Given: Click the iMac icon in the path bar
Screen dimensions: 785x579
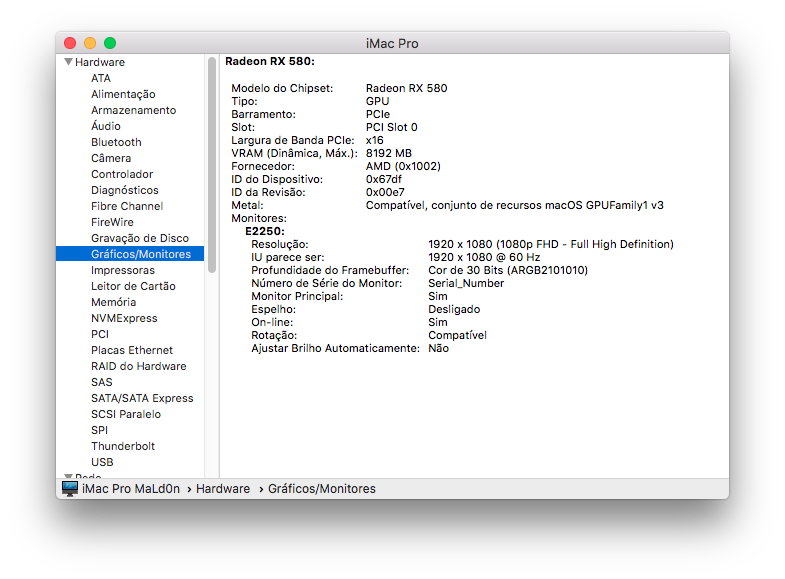Looking at the screenshot, I should click(x=70, y=488).
